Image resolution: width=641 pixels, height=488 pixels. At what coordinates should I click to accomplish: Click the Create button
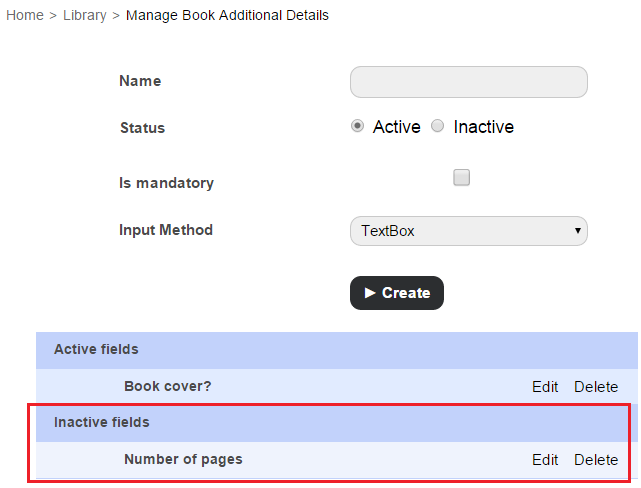[397, 293]
